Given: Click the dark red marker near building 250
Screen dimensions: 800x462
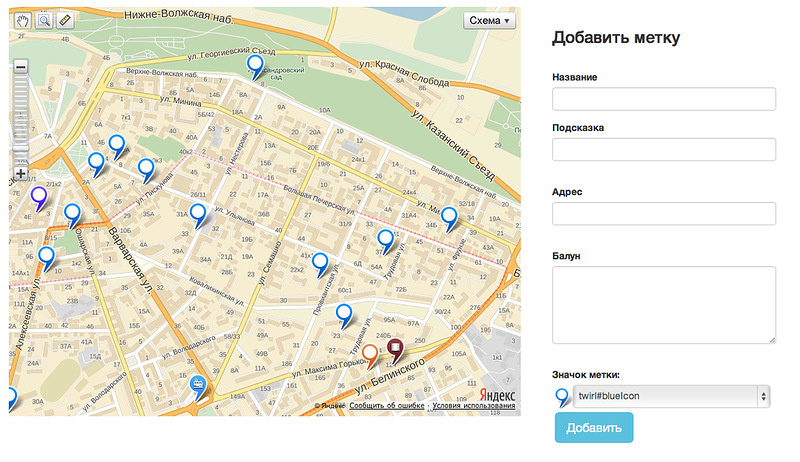Looking at the screenshot, I should coord(395,350).
